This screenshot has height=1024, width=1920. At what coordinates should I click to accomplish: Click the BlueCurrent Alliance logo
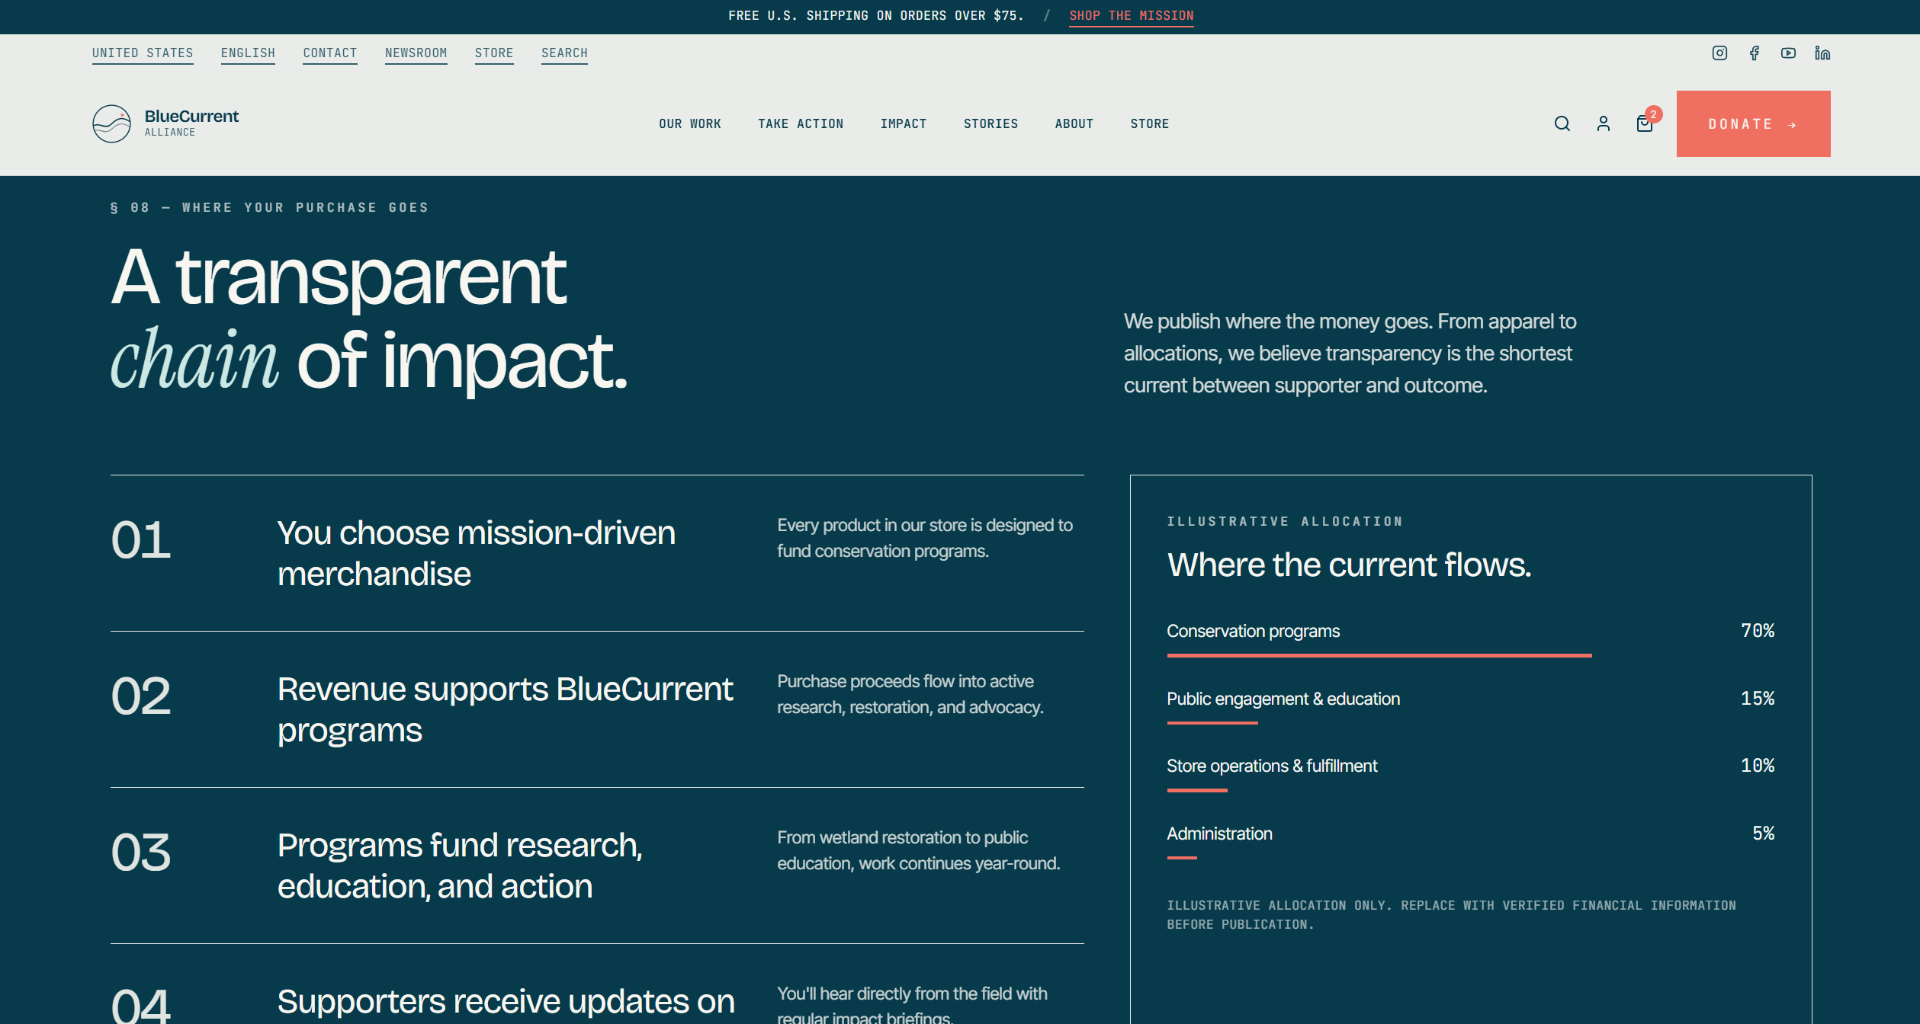click(166, 123)
